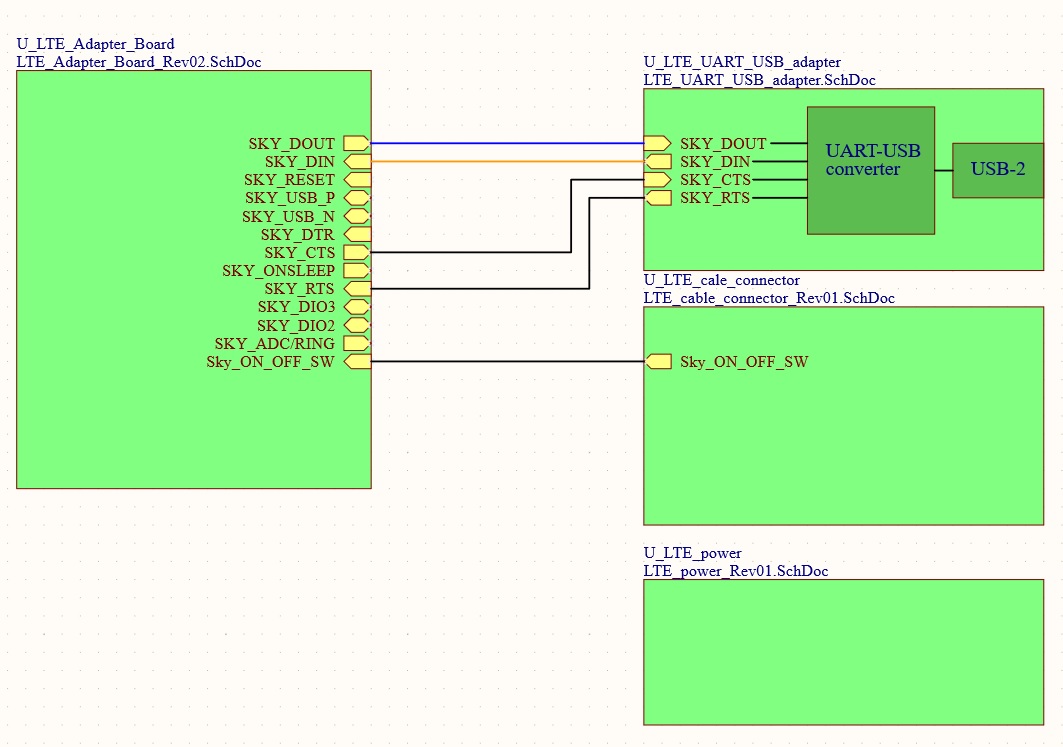1063x747 pixels.
Task: Click the LTE_power_Rev01.SchDoc file name
Action: (736, 571)
